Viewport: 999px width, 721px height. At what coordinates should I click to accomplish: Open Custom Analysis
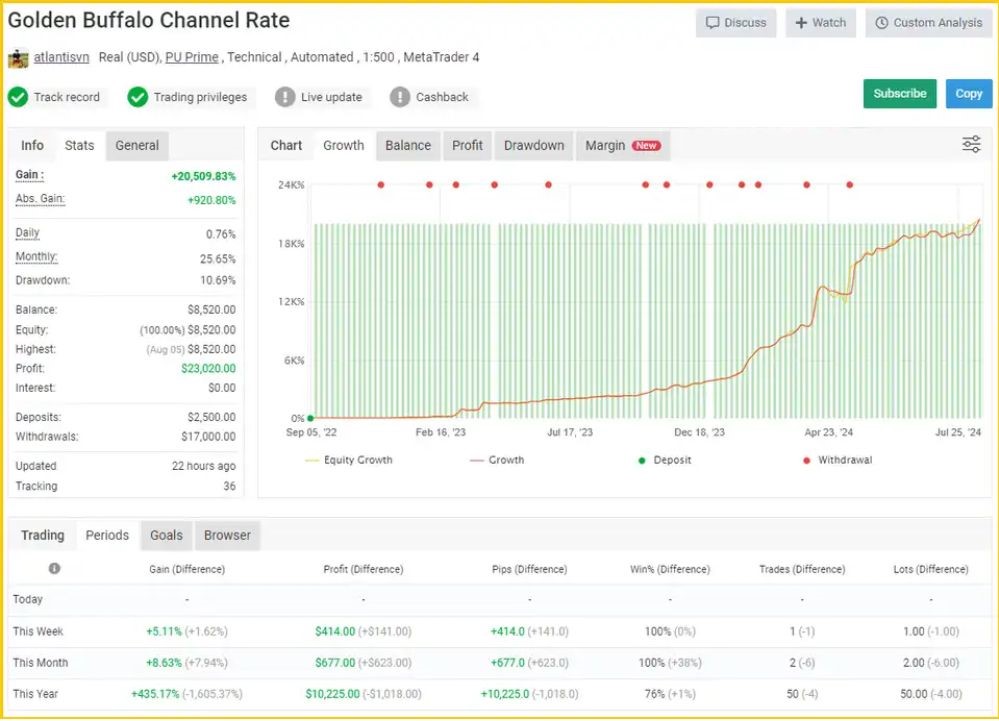point(928,23)
